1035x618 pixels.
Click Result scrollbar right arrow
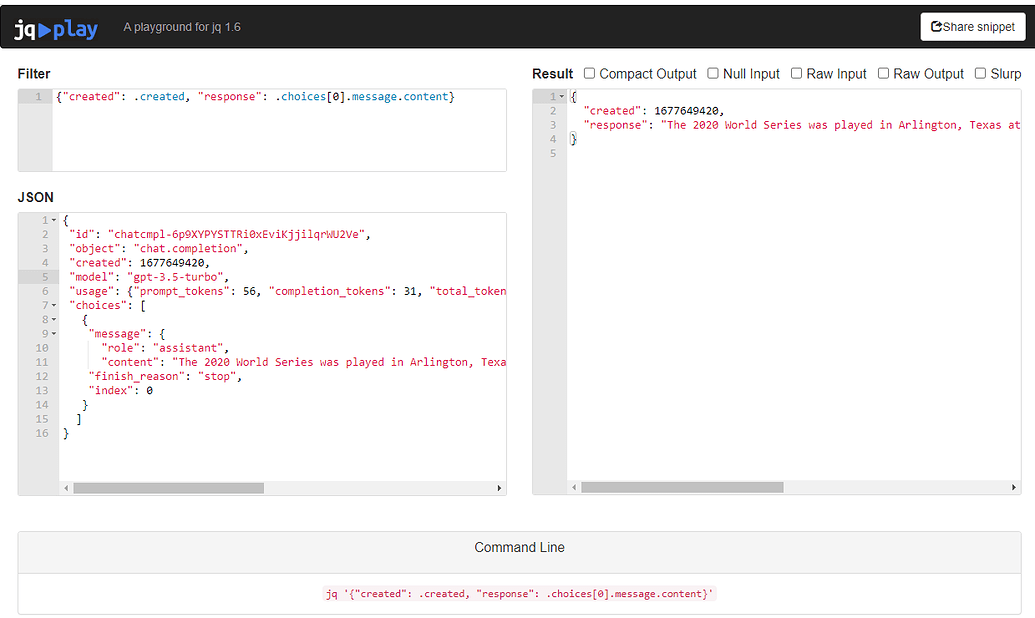coord(1014,487)
